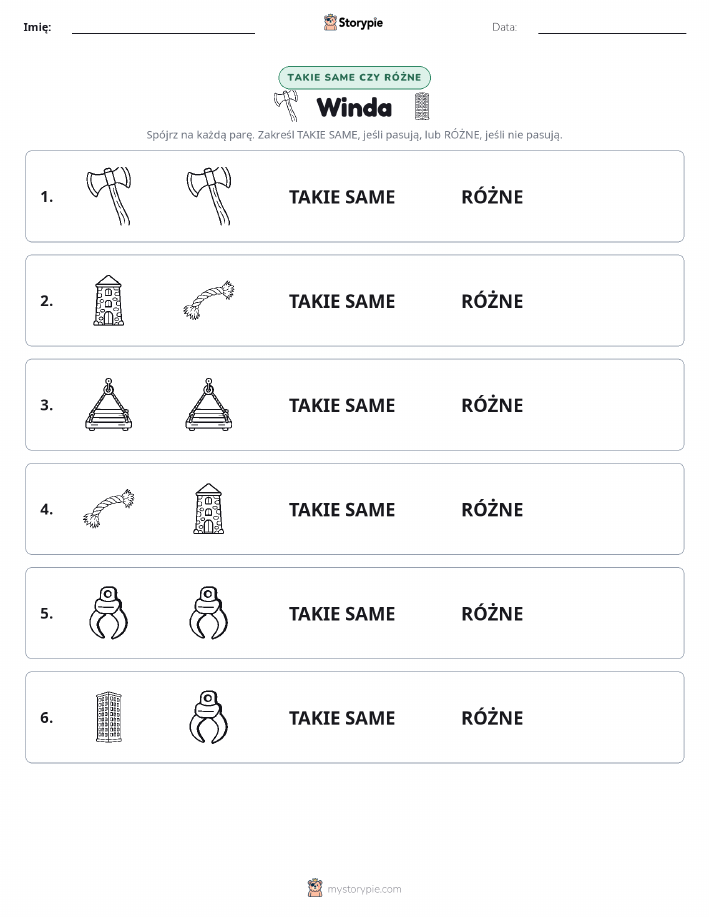Viewport: 709px width, 917px height.
Task: Click the left axe in row 1
Action: (109, 196)
